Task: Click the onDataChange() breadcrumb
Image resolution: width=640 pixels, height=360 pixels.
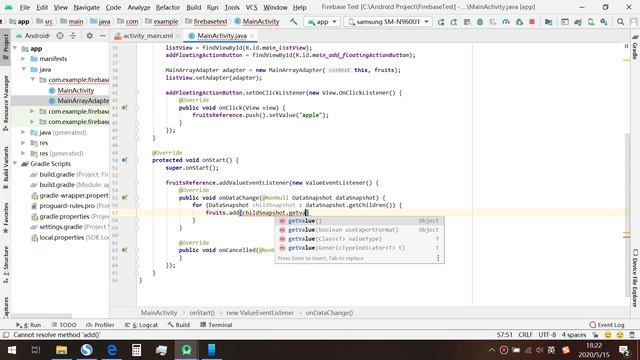Action: (x=329, y=313)
